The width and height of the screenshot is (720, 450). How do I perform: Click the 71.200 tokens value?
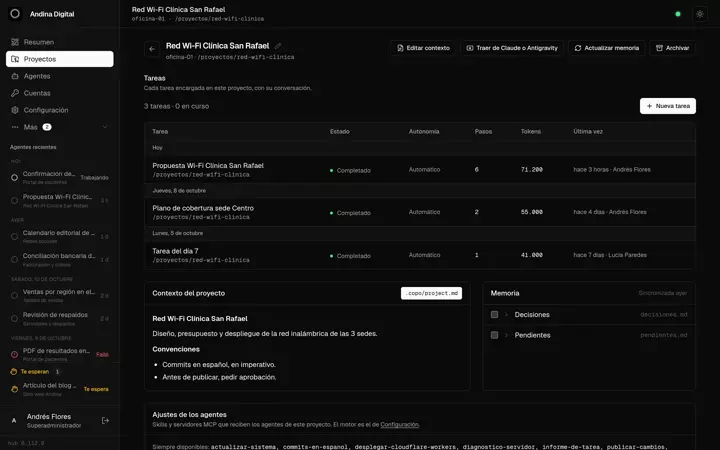click(532, 169)
